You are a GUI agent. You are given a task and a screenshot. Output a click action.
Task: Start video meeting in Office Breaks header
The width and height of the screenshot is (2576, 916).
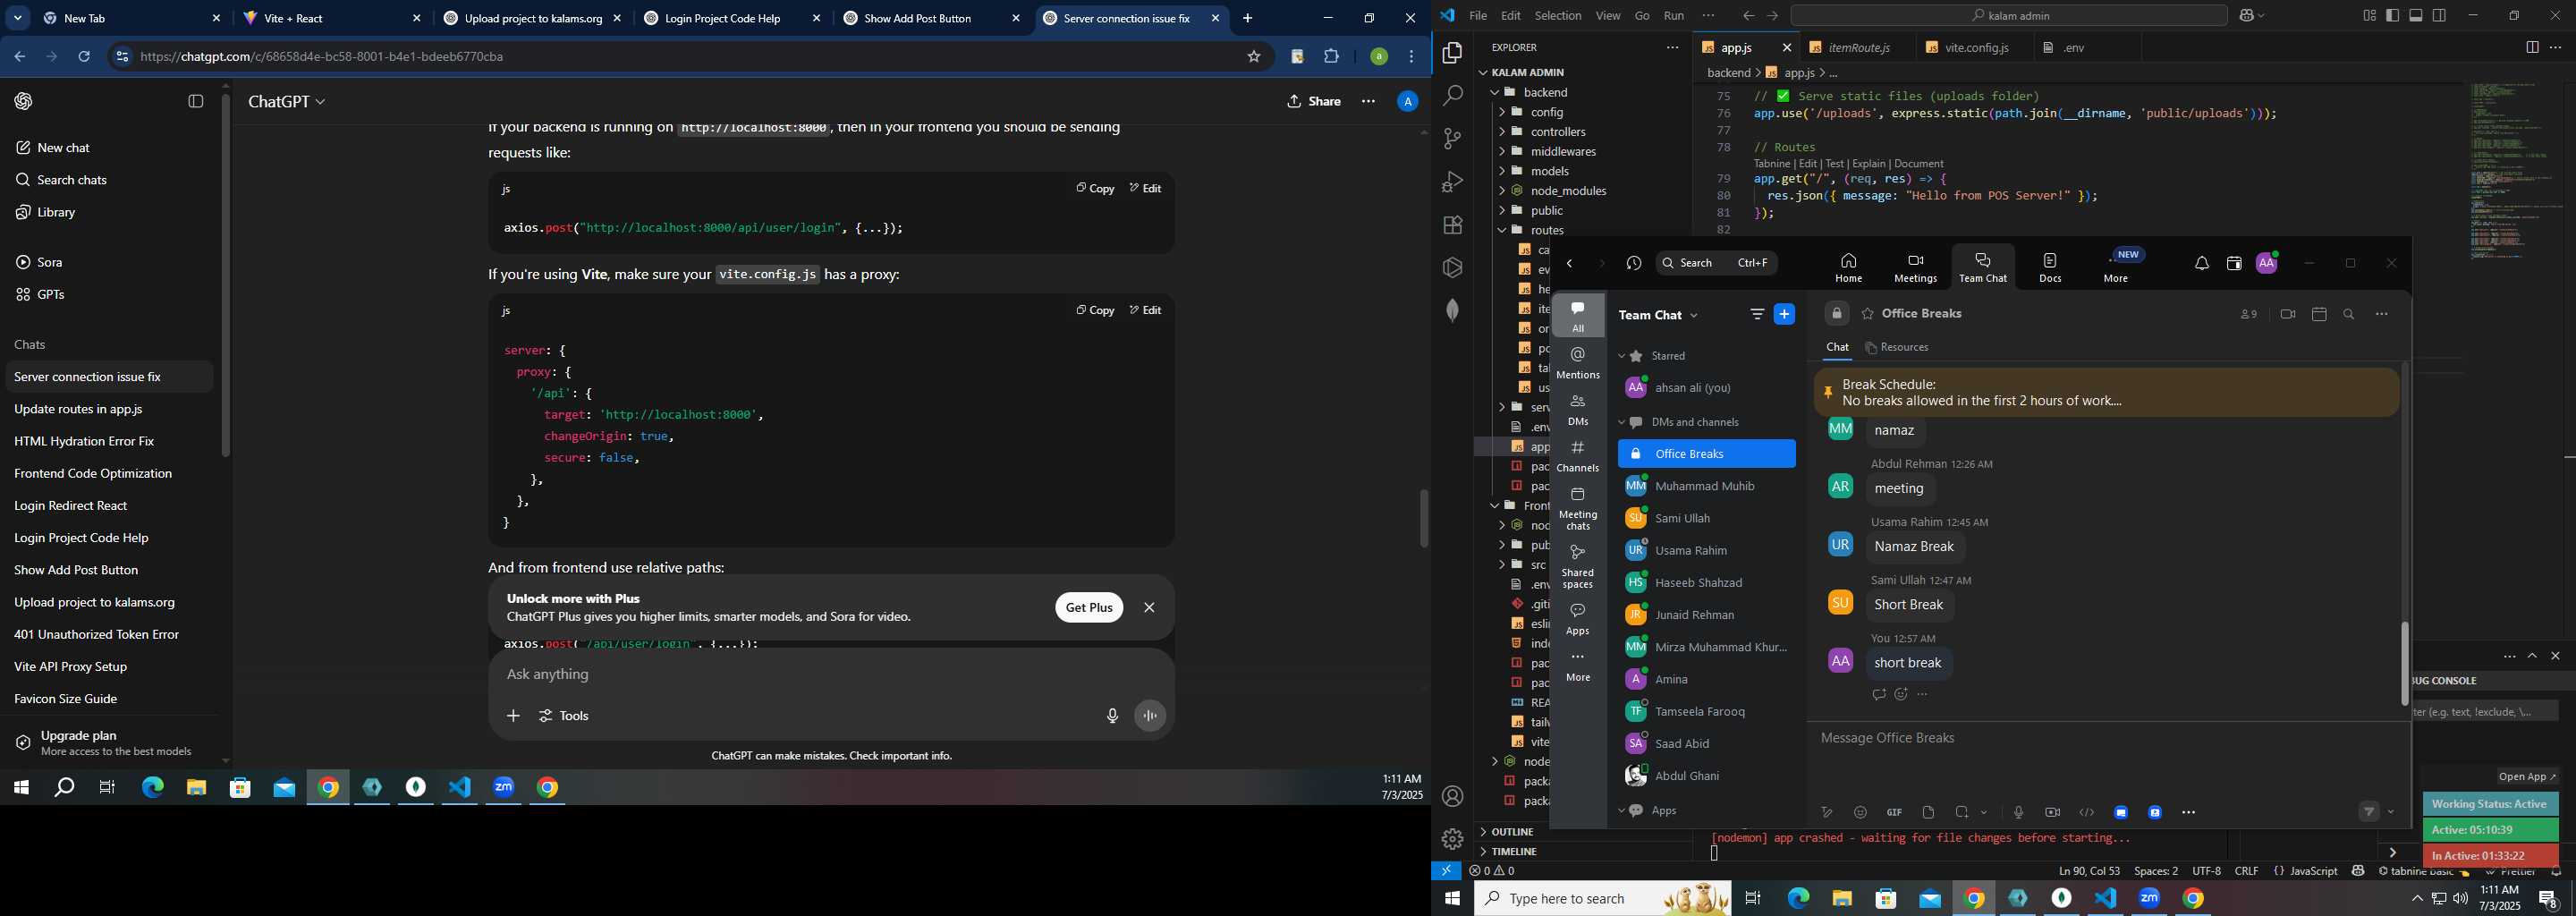[x=2288, y=314]
